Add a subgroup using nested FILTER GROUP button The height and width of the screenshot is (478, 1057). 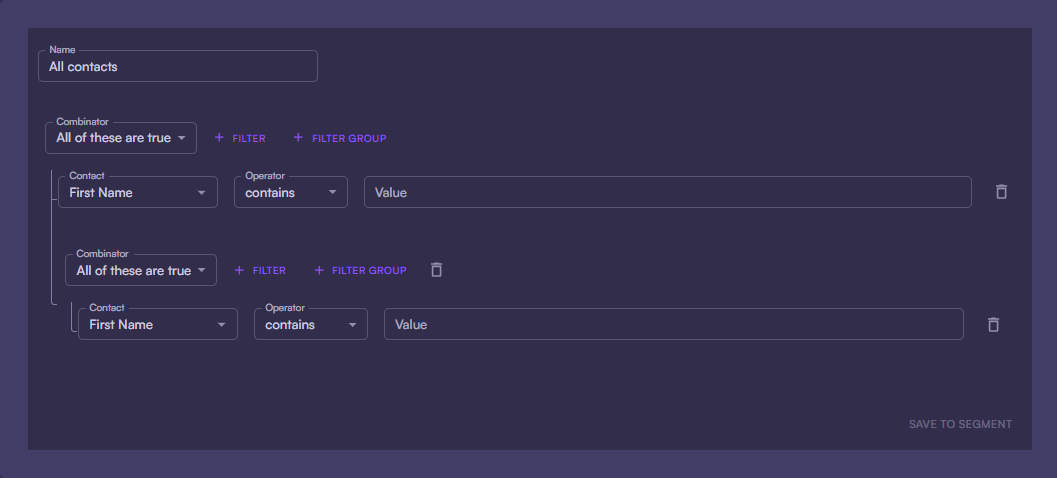click(x=368, y=270)
